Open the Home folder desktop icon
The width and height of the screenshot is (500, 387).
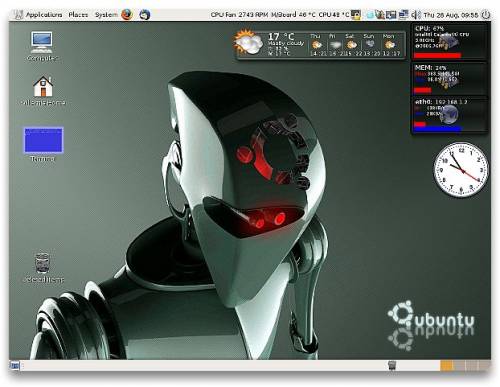tap(43, 91)
